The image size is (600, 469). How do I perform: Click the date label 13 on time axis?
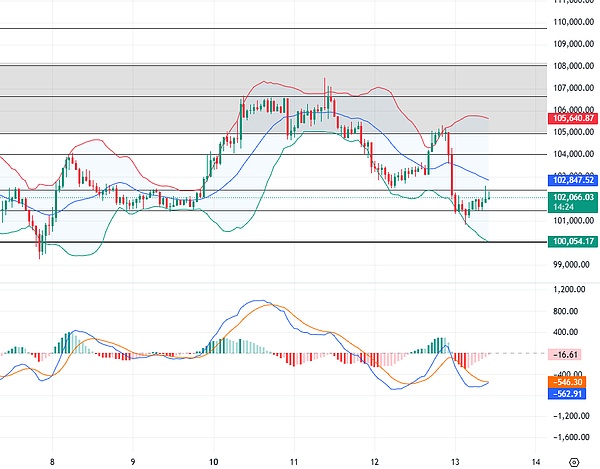454,461
